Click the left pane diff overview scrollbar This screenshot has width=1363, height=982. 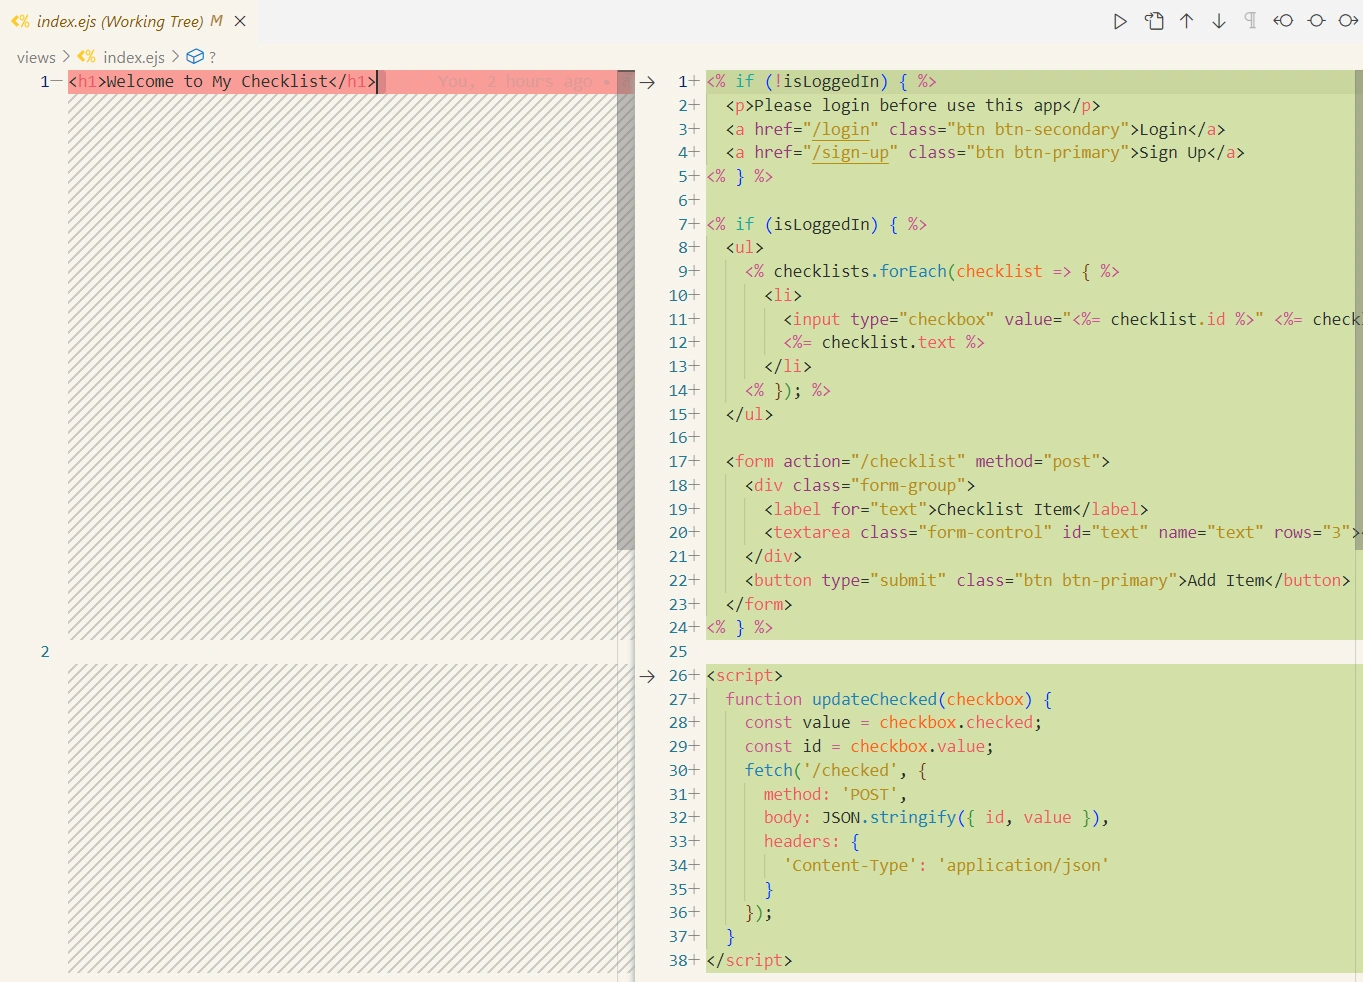point(626,310)
